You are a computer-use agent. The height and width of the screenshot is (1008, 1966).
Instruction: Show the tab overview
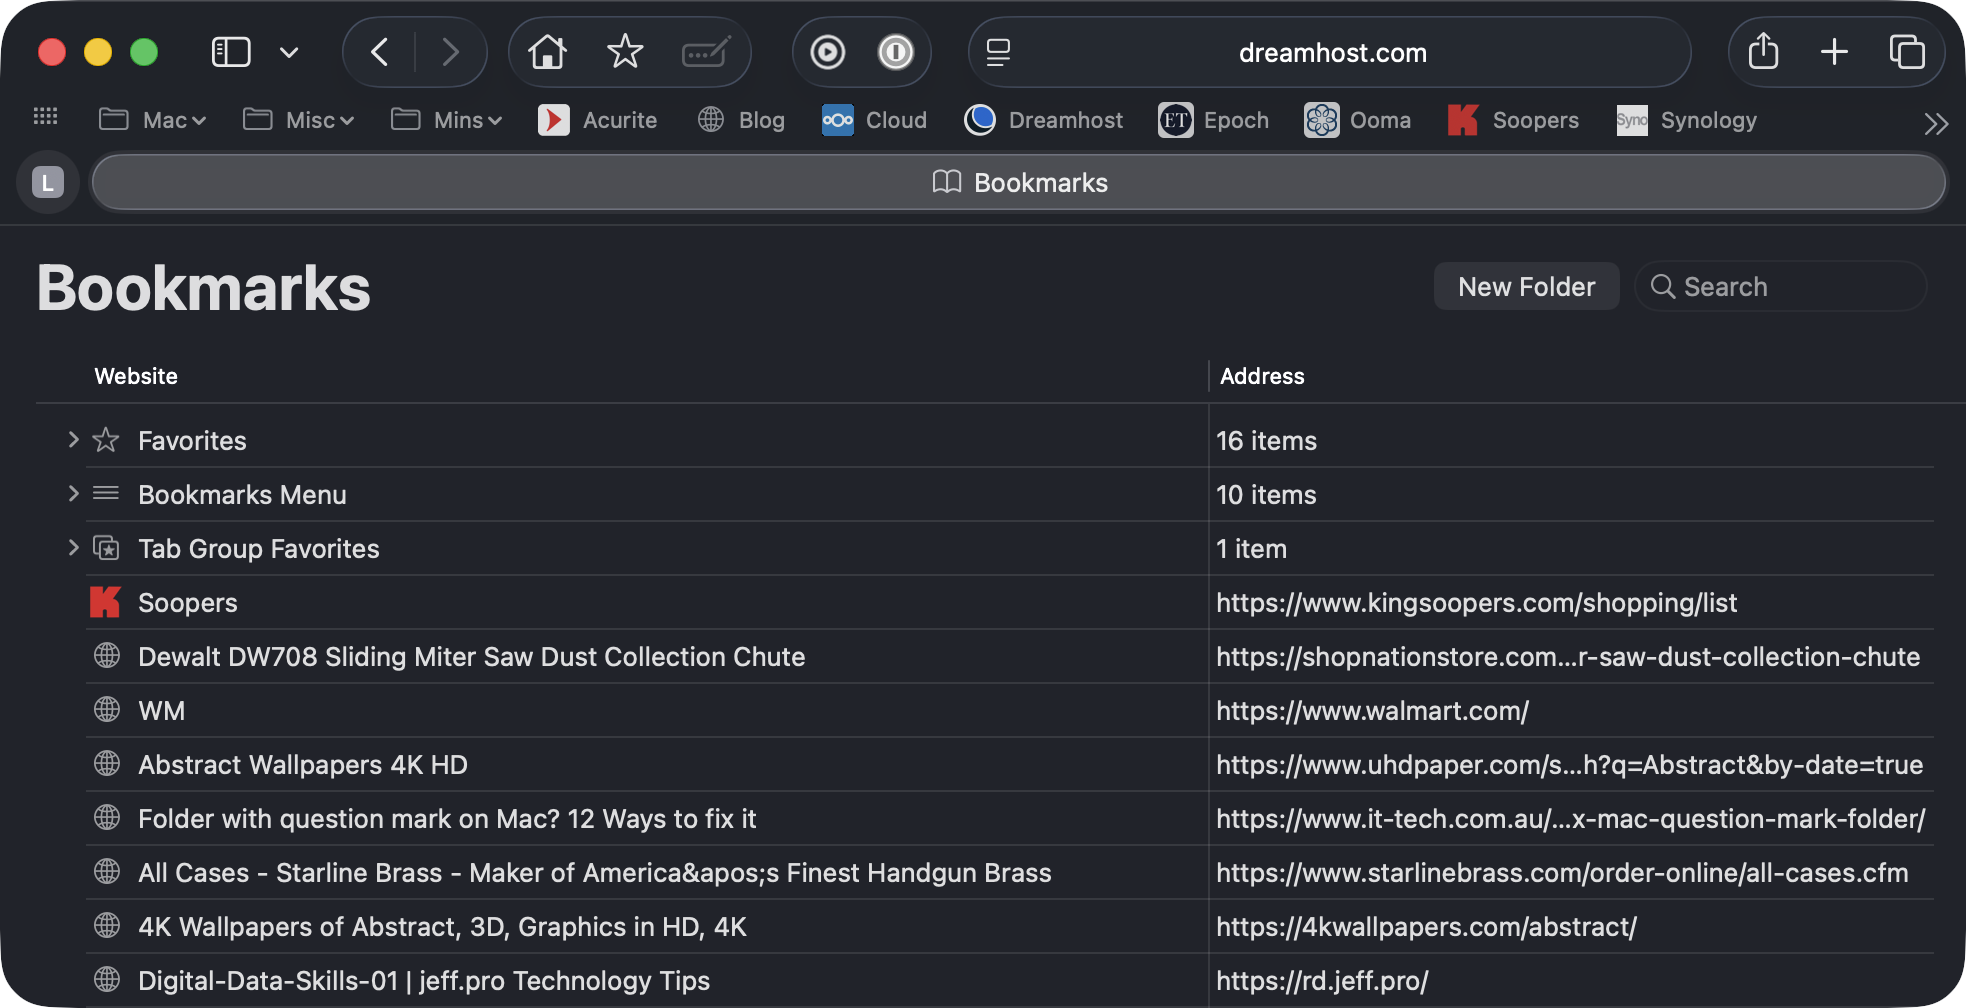(x=1906, y=52)
